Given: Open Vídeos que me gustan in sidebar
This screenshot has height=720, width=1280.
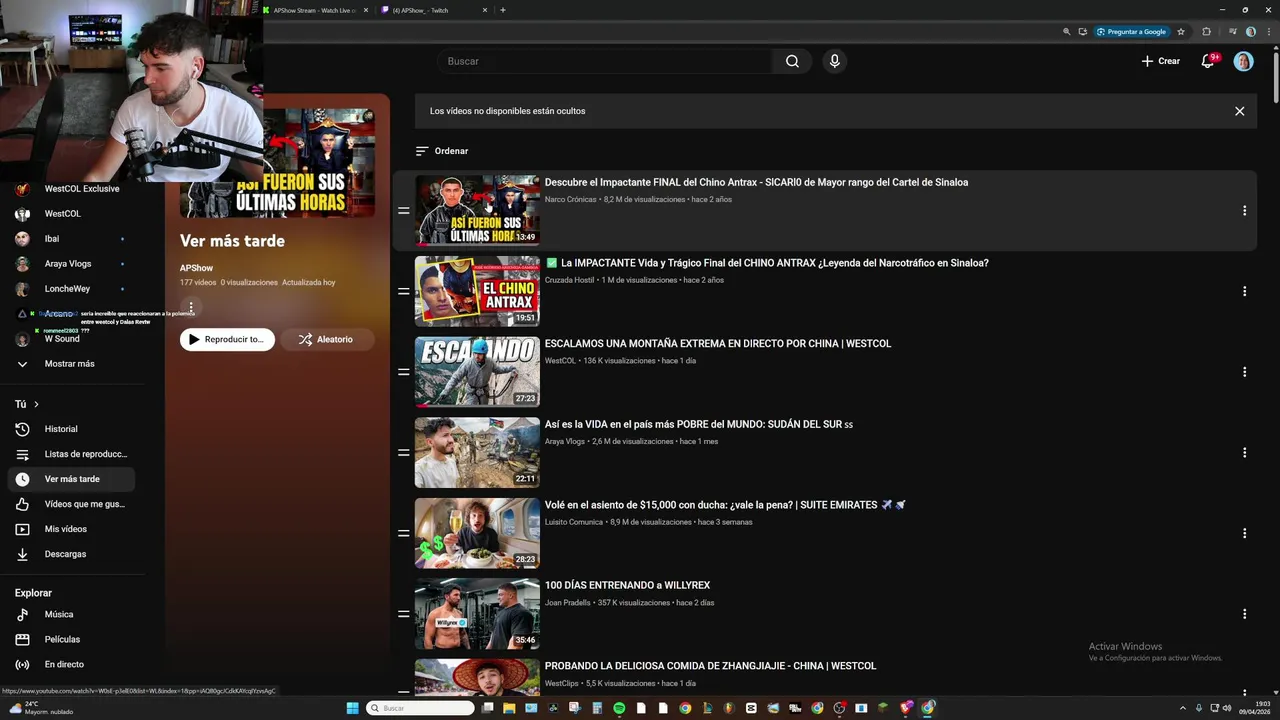Looking at the screenshot, I should click(x=71, y=504).
